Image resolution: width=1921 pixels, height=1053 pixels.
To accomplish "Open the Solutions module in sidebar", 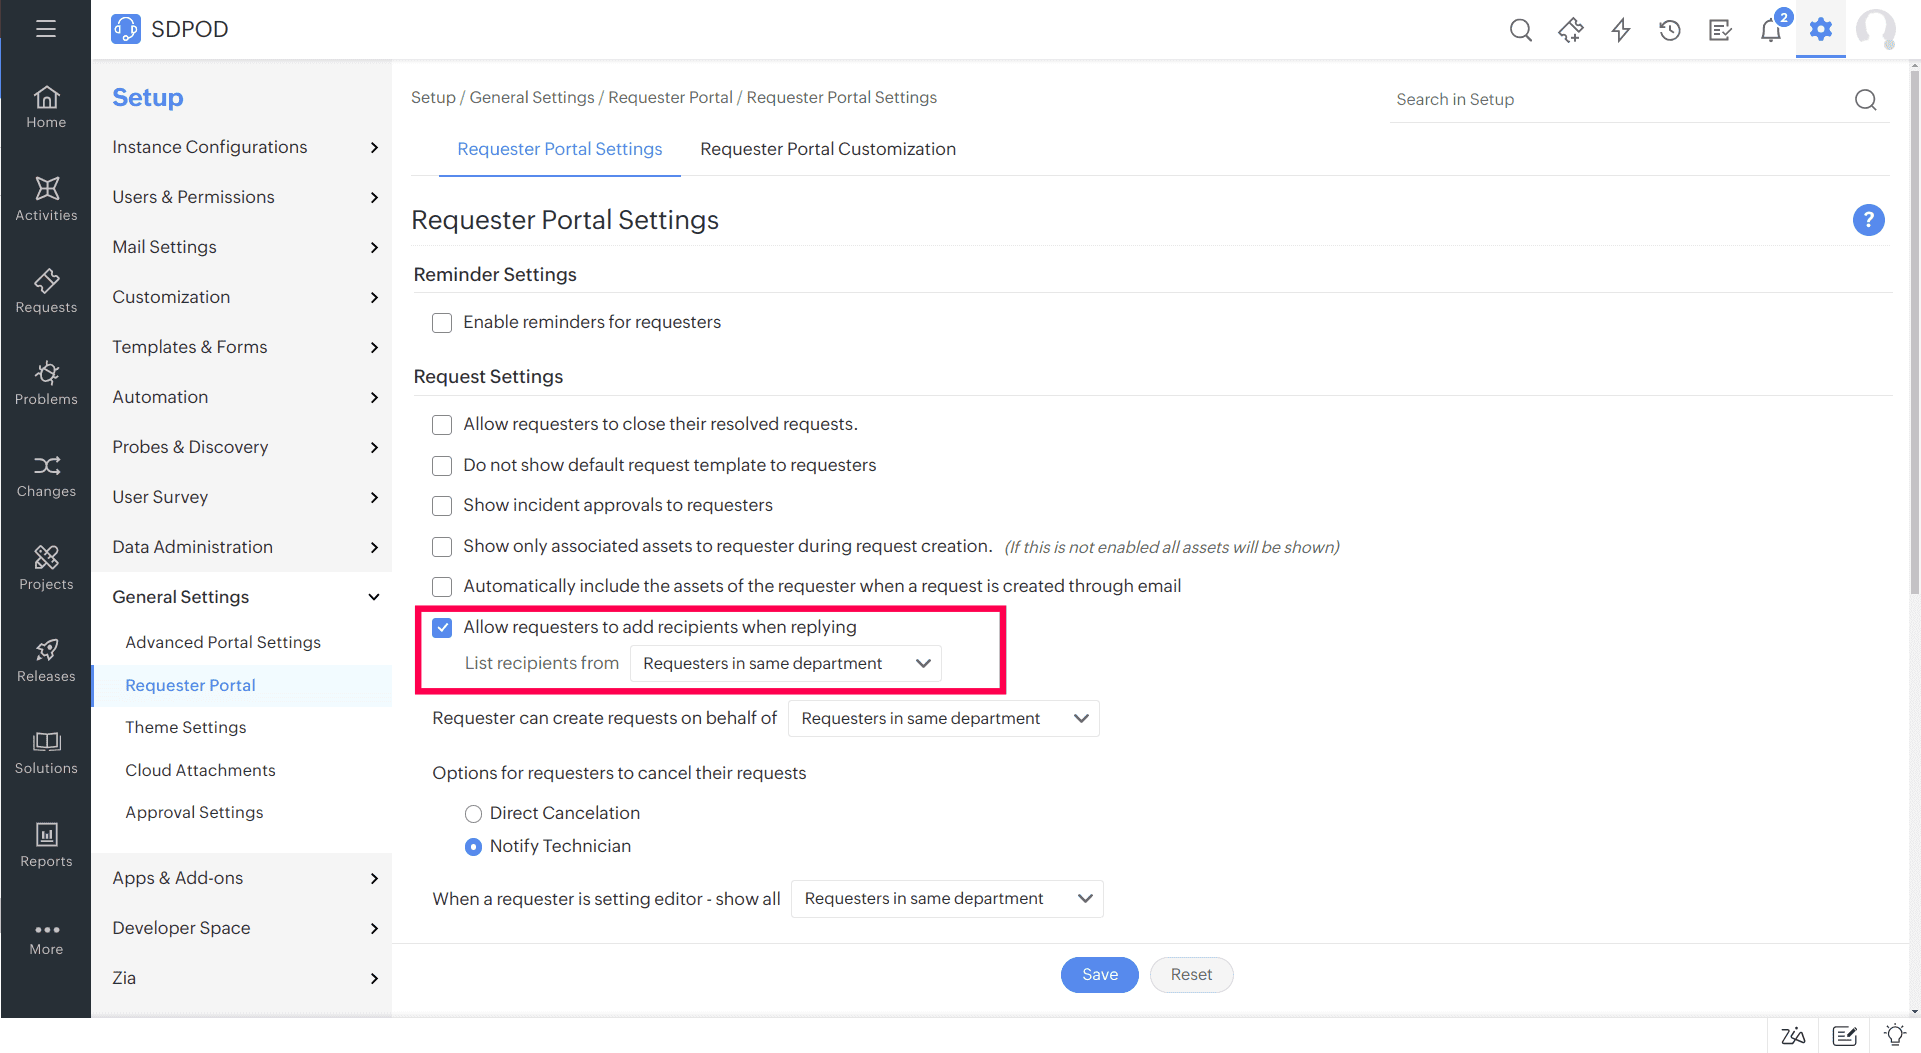I will (x=46, y=752).
